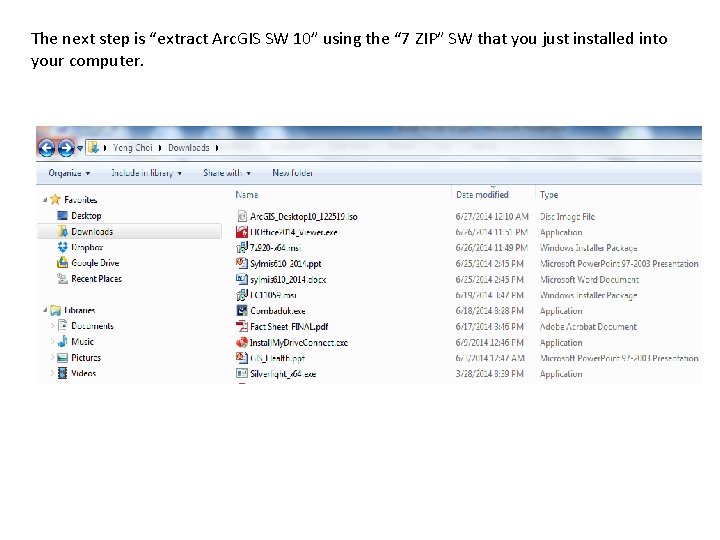Expand the Documents library

coord(52,326)
